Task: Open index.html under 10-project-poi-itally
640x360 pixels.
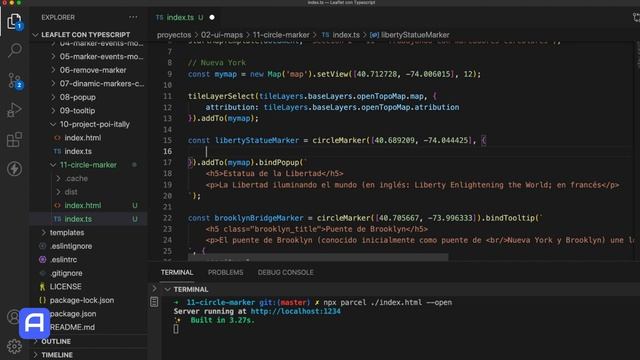Action: 82,138
